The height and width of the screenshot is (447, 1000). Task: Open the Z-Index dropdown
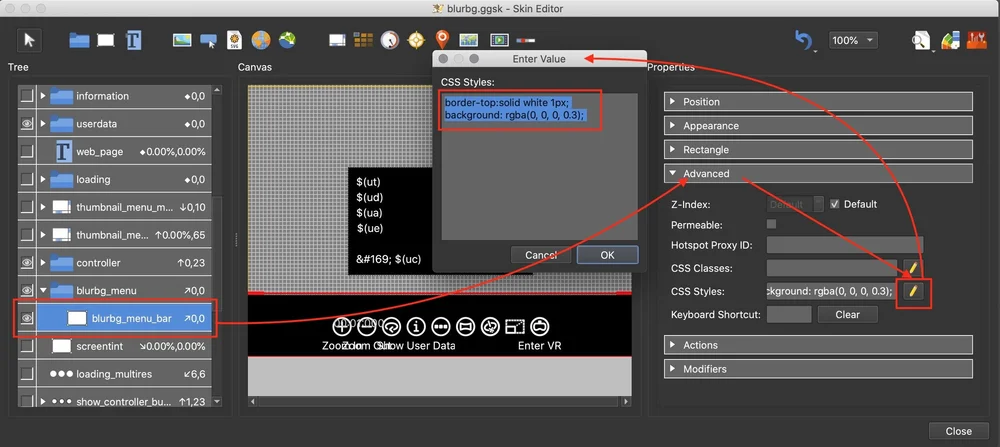coord(795,205)
